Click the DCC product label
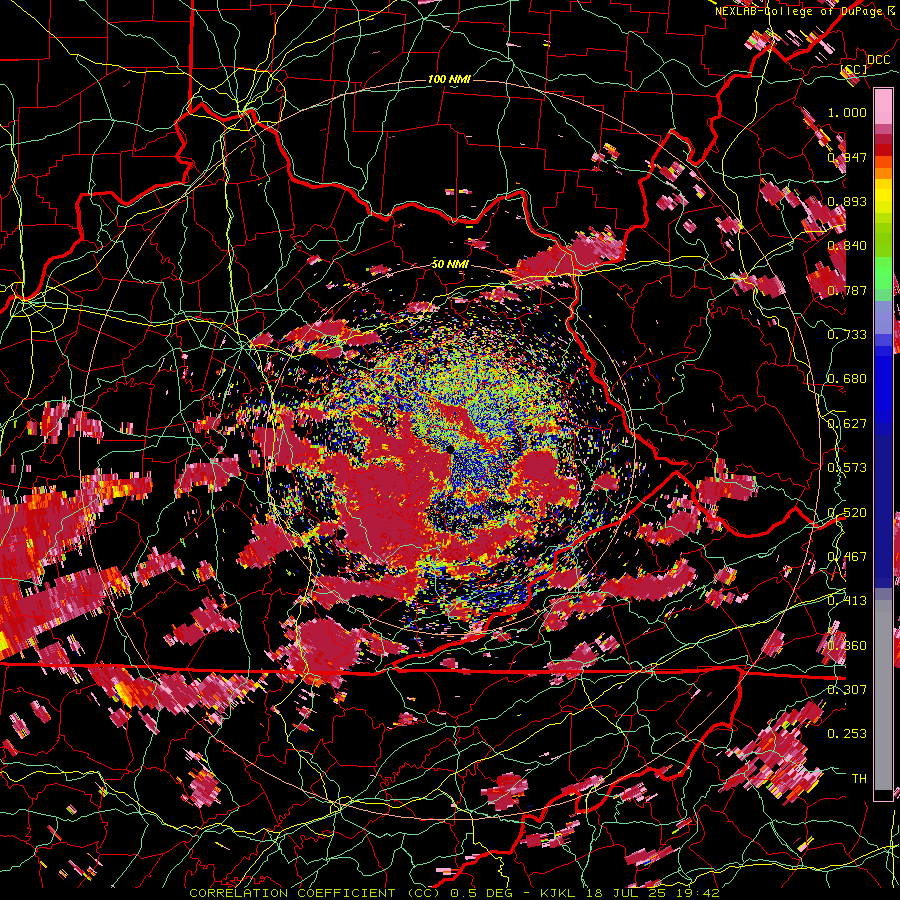 pos(879,60)
